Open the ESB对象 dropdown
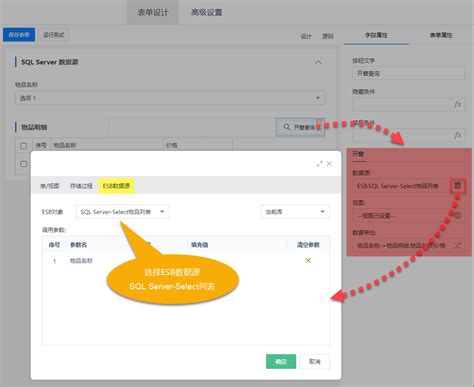 123,212
